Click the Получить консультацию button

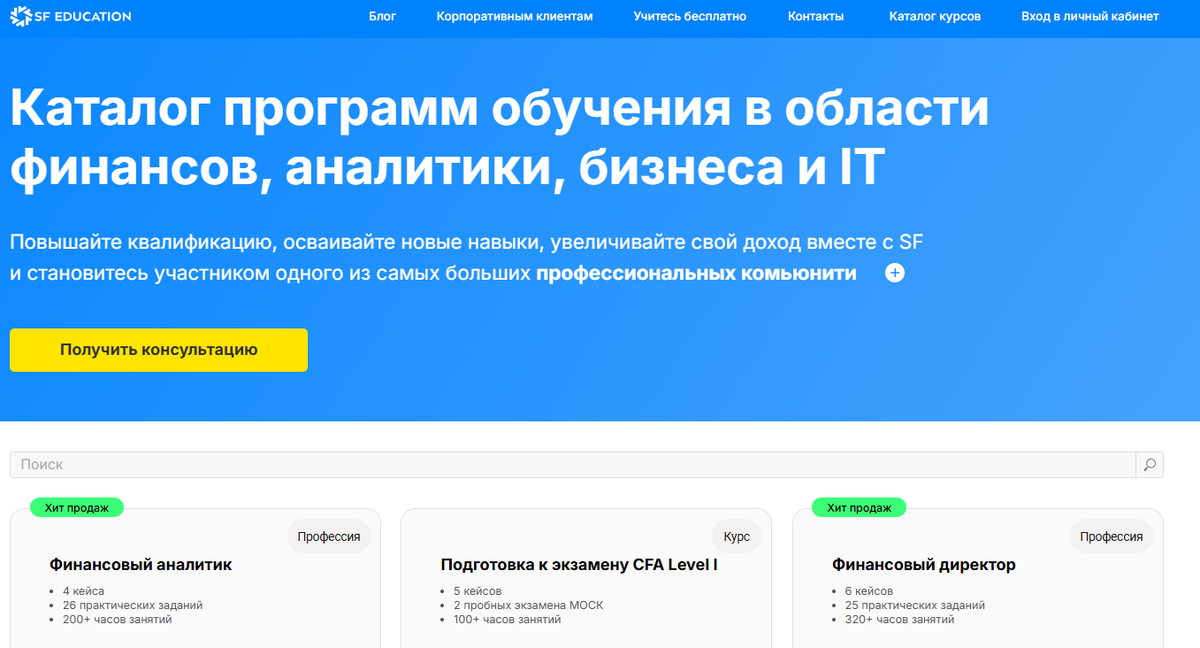tap(159, 350)
